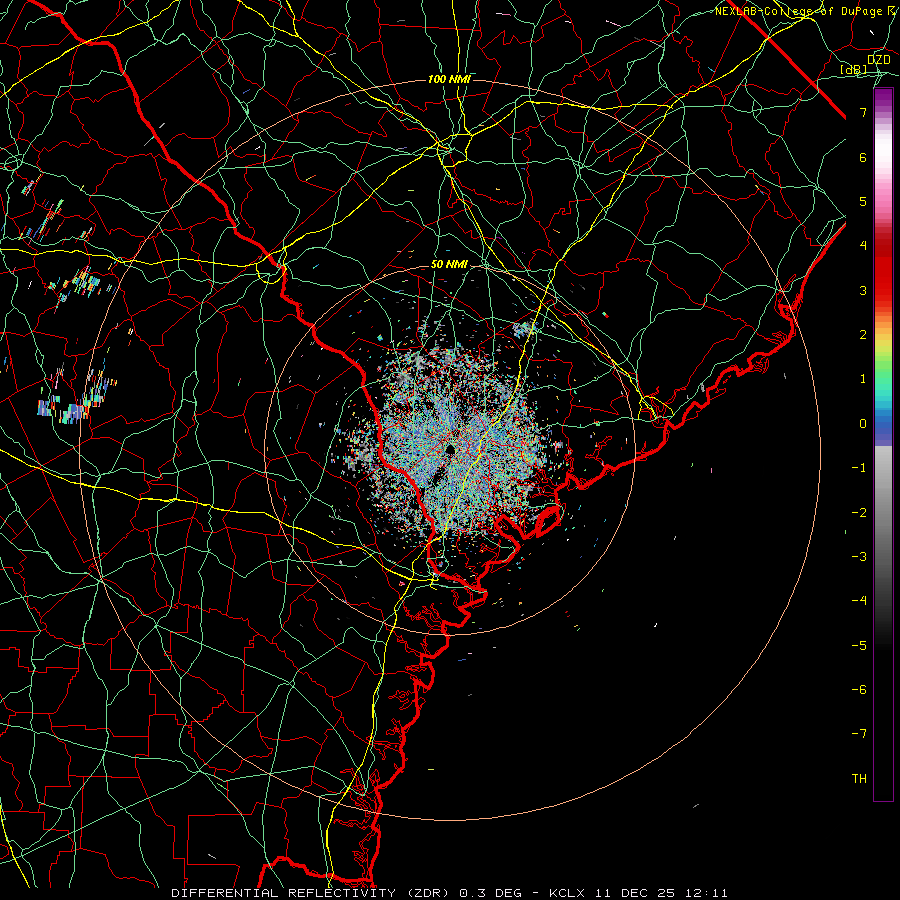The width and height of the screenshot is (900, 900).
Task: Click the KCLX station identifier in caption
Action: (568, 893)
